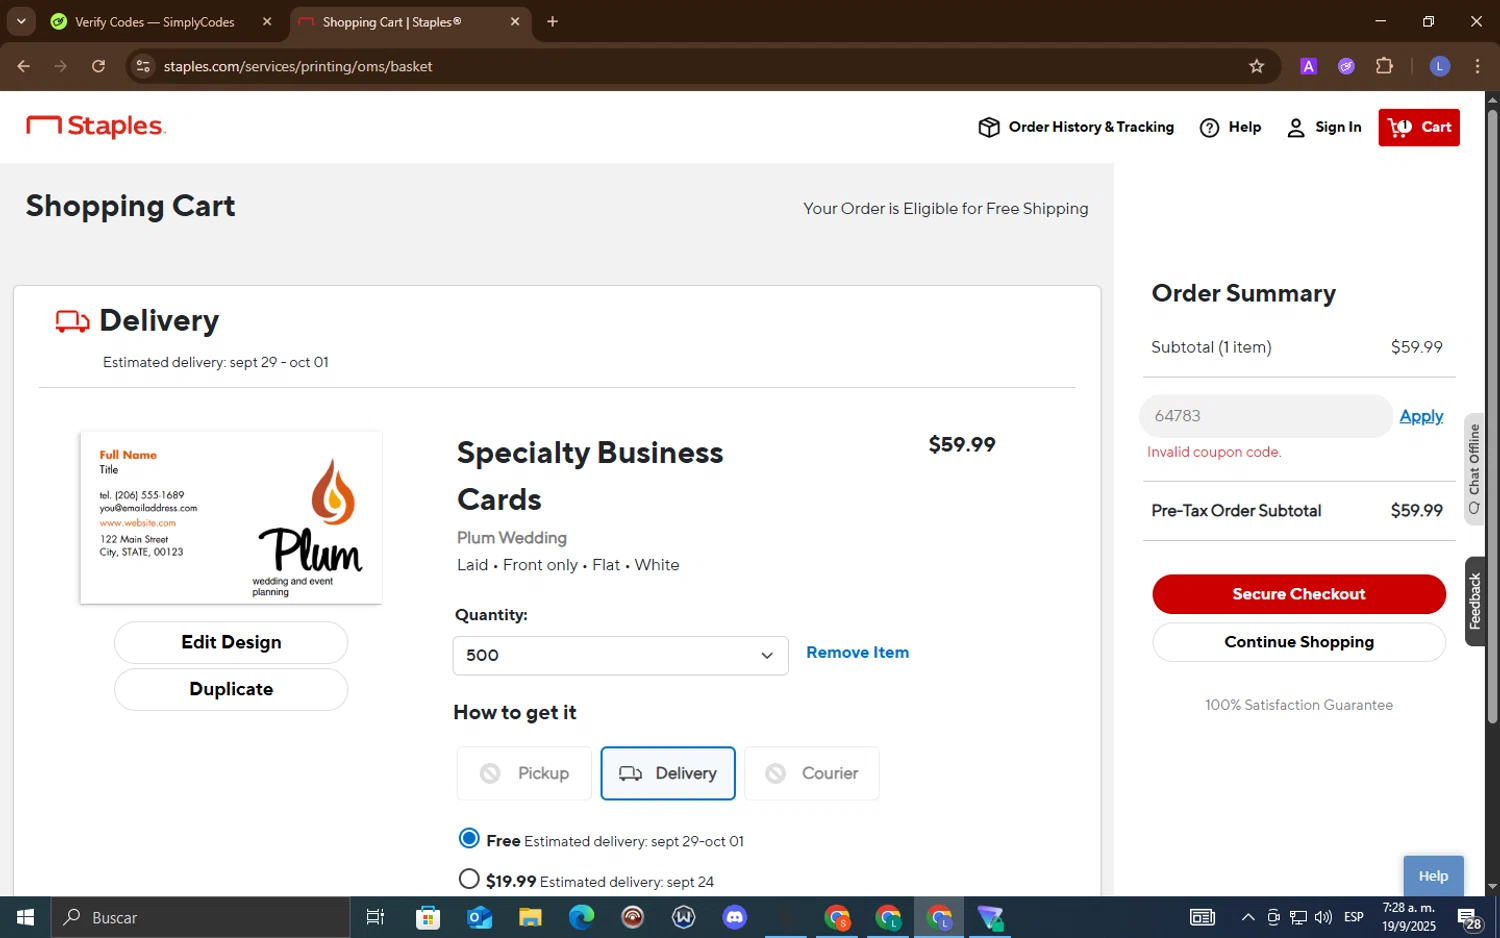The height and width of the screenshot is (938, 1500).
Task: Click Continue Shopping
Action: 1299,642
